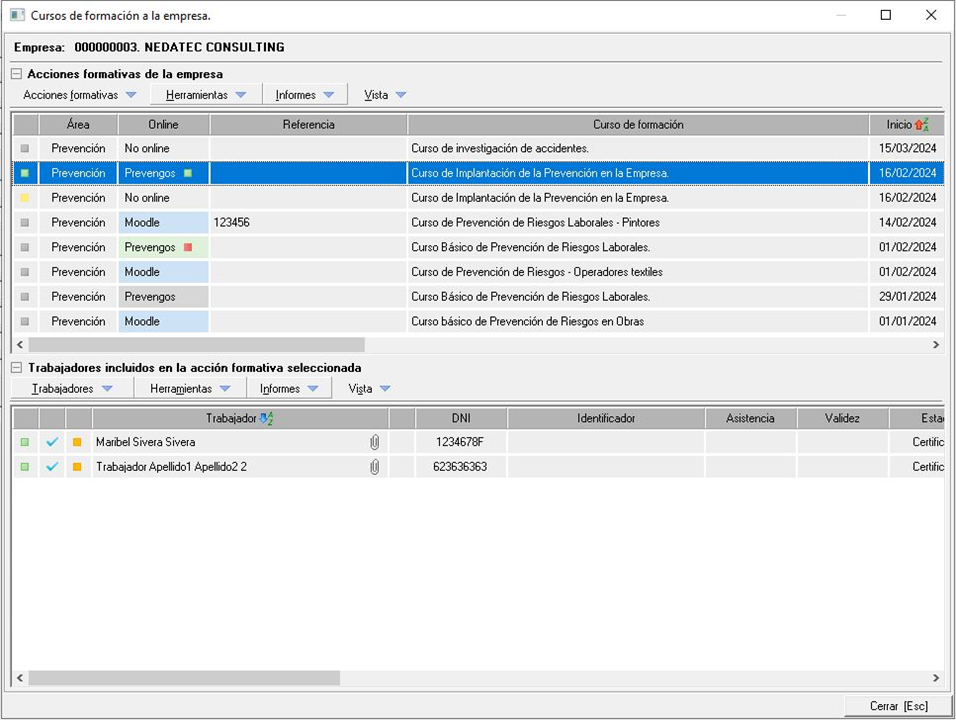Click right arrow of upper horizontal scrollbar

[936, 345]
